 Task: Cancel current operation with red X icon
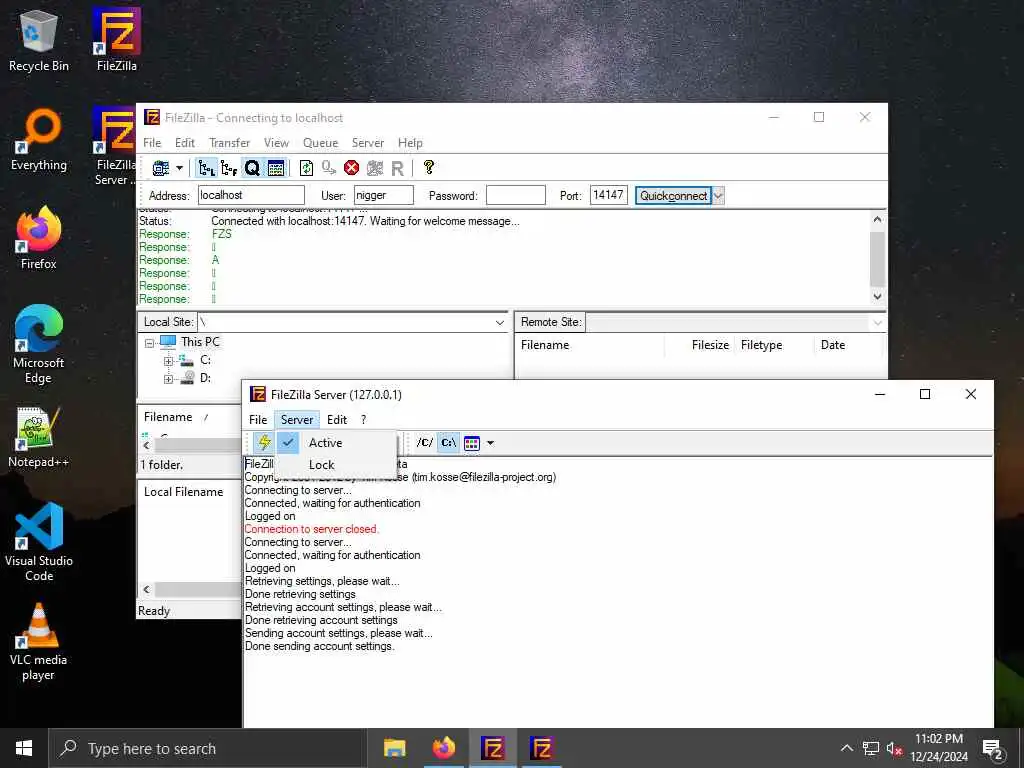pyautogui.click(x=351, y=168)
